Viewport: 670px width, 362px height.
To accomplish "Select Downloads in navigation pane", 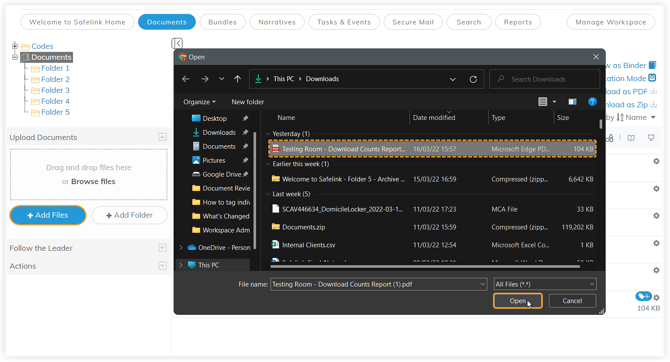I will 219,132.
